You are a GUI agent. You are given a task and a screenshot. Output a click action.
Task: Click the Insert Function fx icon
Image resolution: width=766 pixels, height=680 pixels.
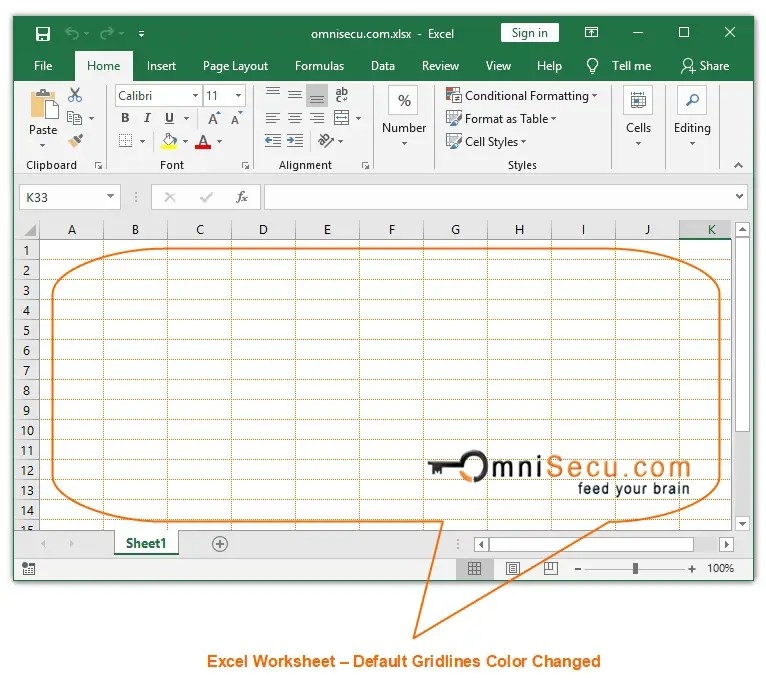point(242,198)
